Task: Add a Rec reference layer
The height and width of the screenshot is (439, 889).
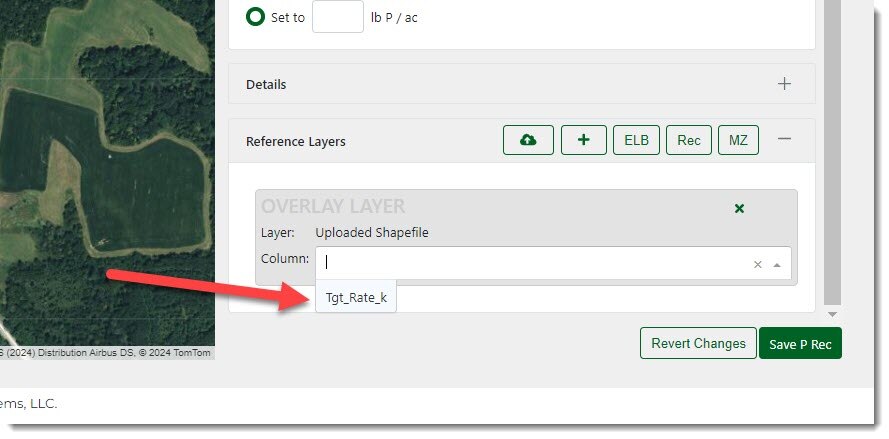Action: tap(688, 140)
